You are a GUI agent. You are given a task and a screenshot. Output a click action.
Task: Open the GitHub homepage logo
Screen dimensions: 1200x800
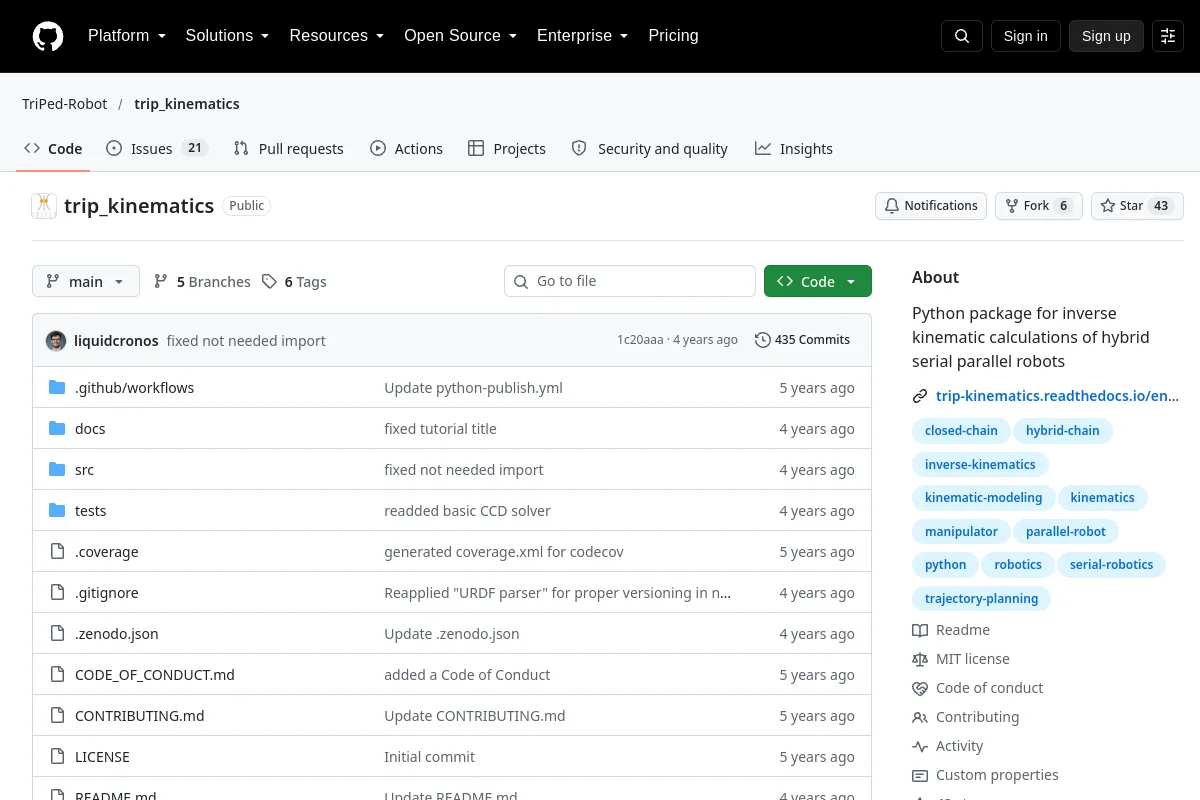click(48, 36)
